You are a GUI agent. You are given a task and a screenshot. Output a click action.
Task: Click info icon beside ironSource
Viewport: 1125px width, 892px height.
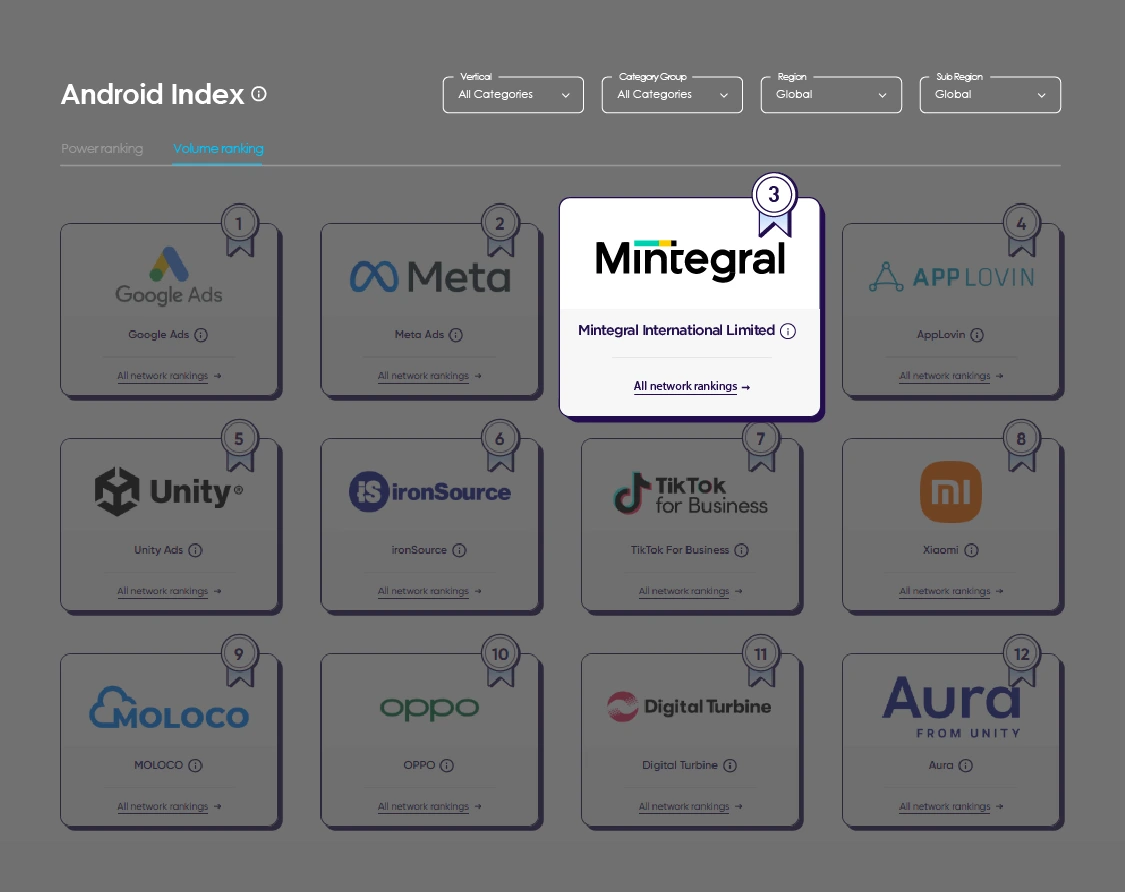point(459,550)
